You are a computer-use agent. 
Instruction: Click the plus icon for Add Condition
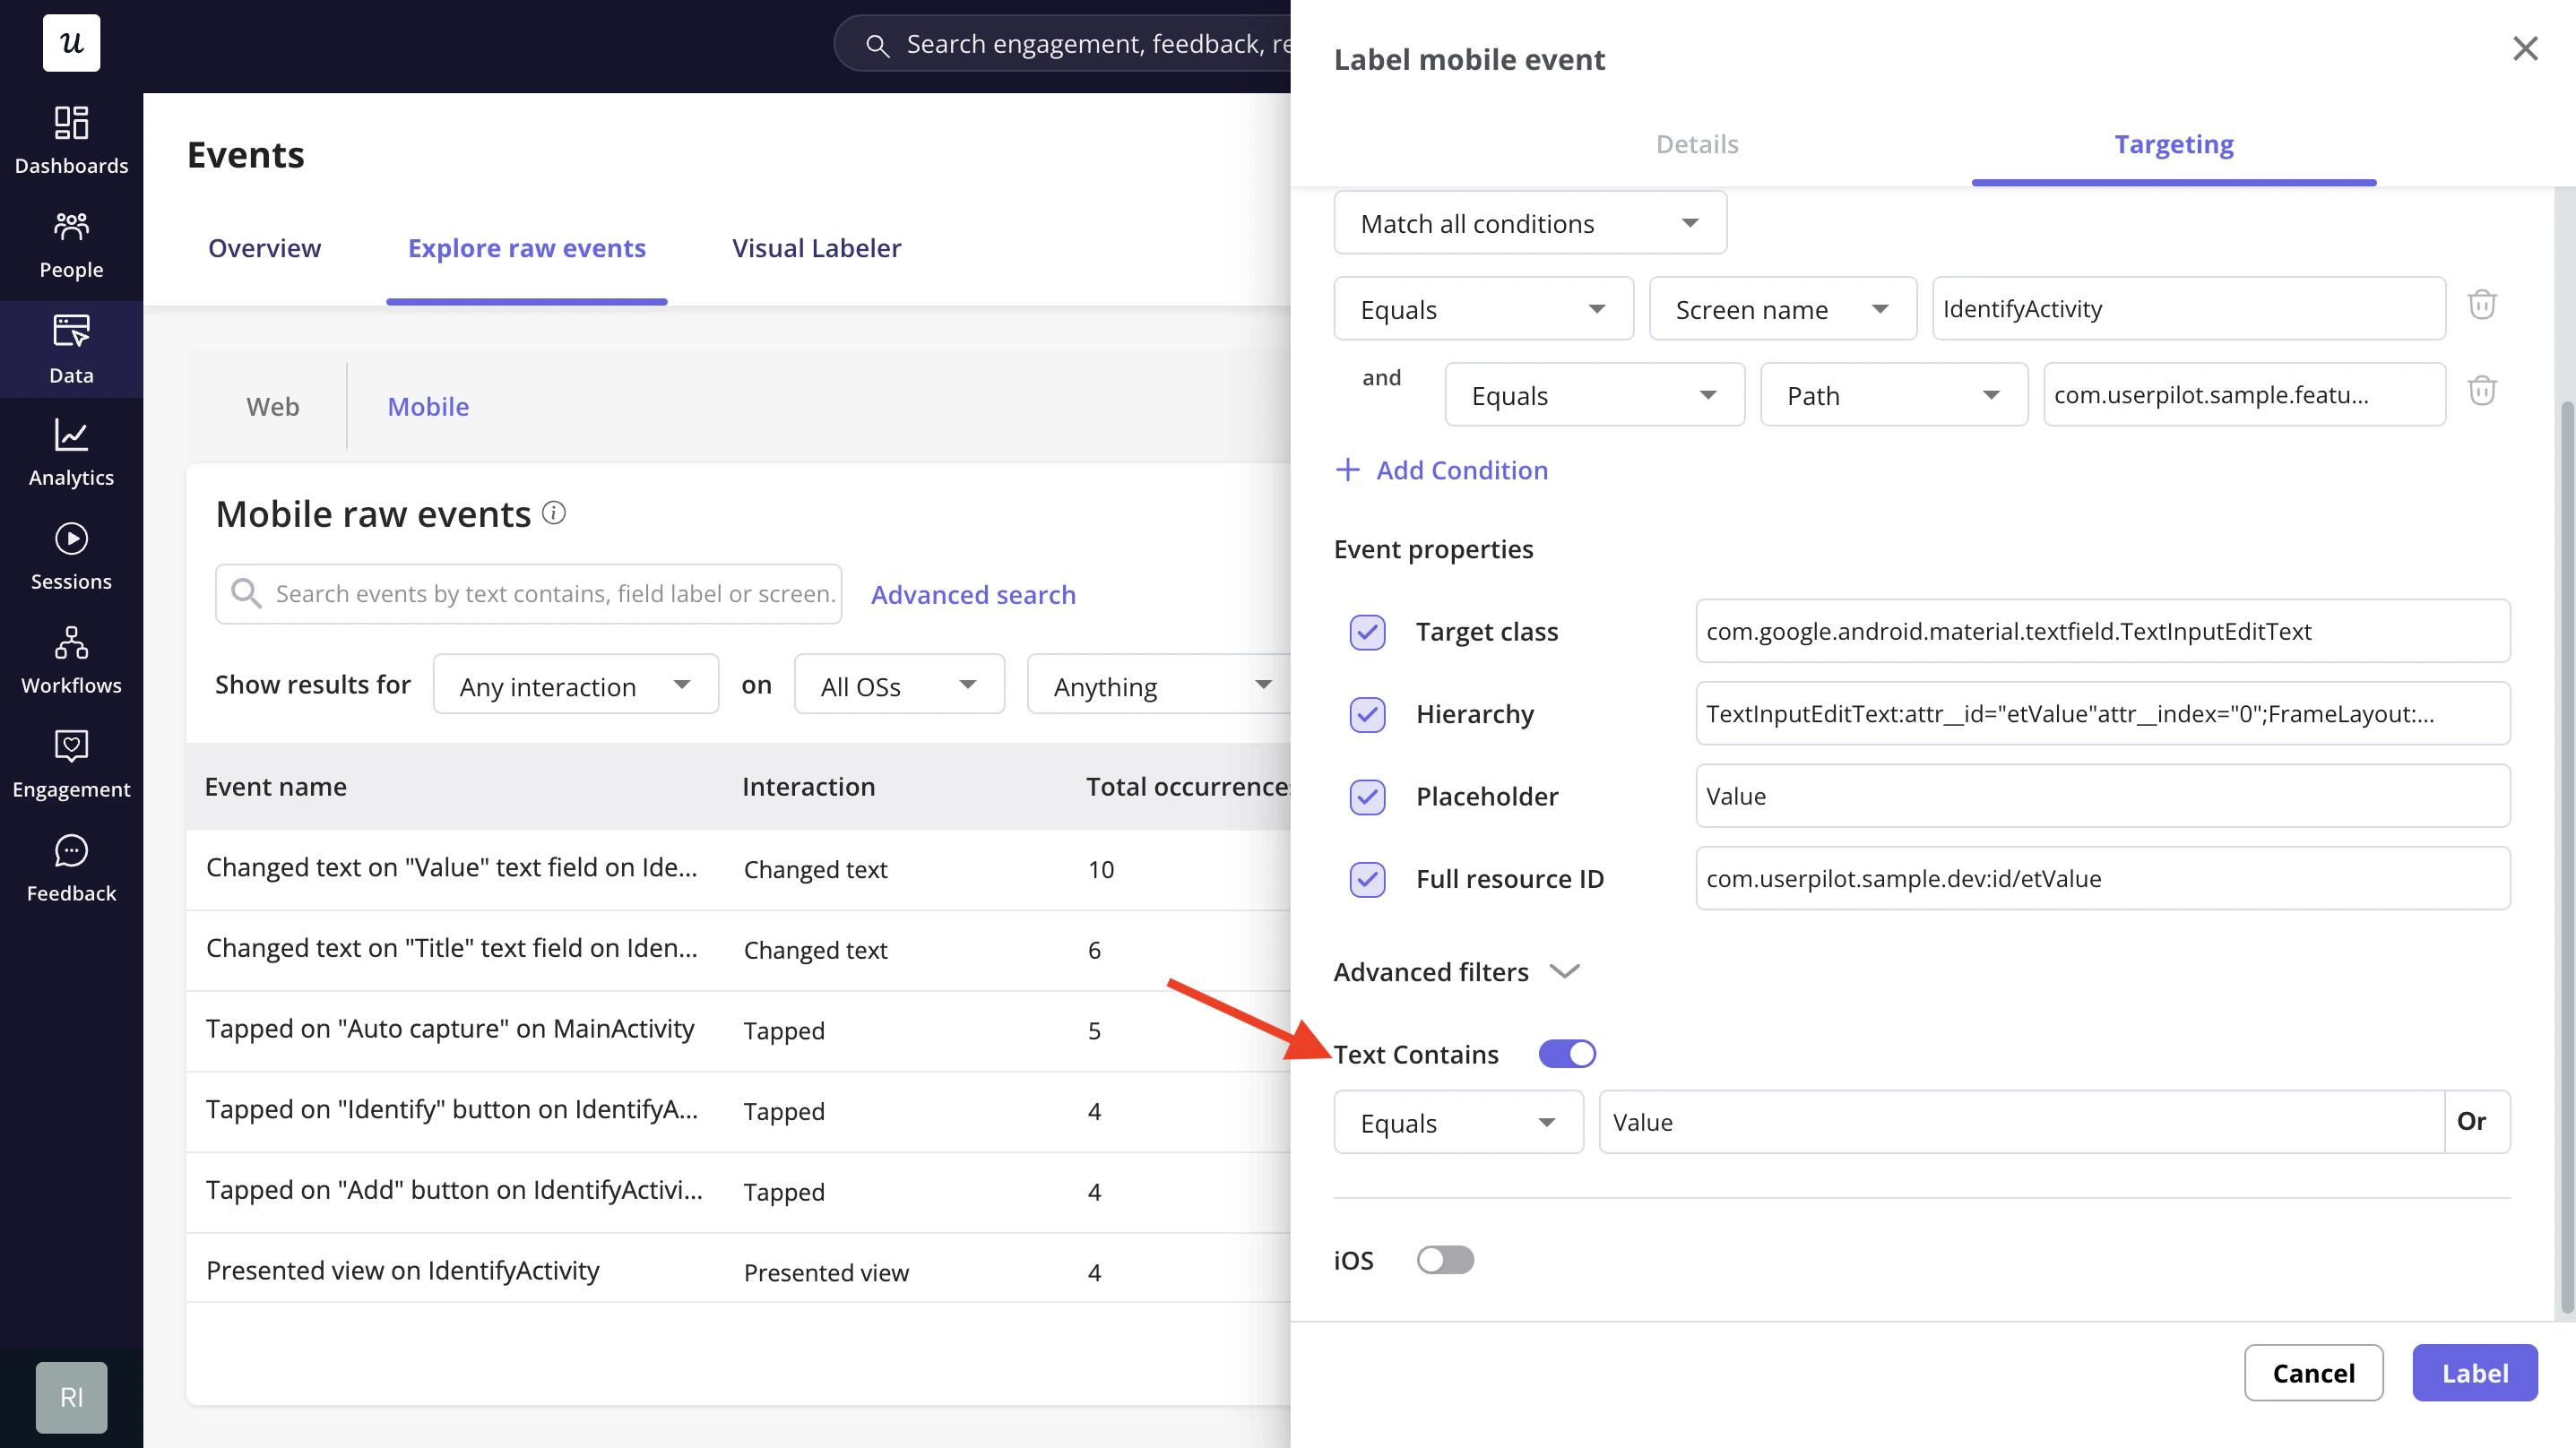[1347, 470]
